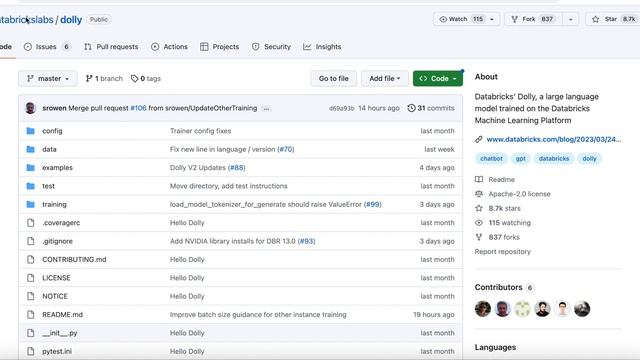
Task: Click the test folder icon
Action: point(31,186)
